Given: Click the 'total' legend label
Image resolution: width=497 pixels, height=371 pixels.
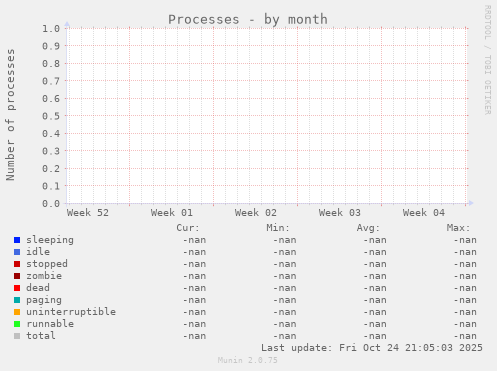Looking at the screenshot, I should (41, 336).
